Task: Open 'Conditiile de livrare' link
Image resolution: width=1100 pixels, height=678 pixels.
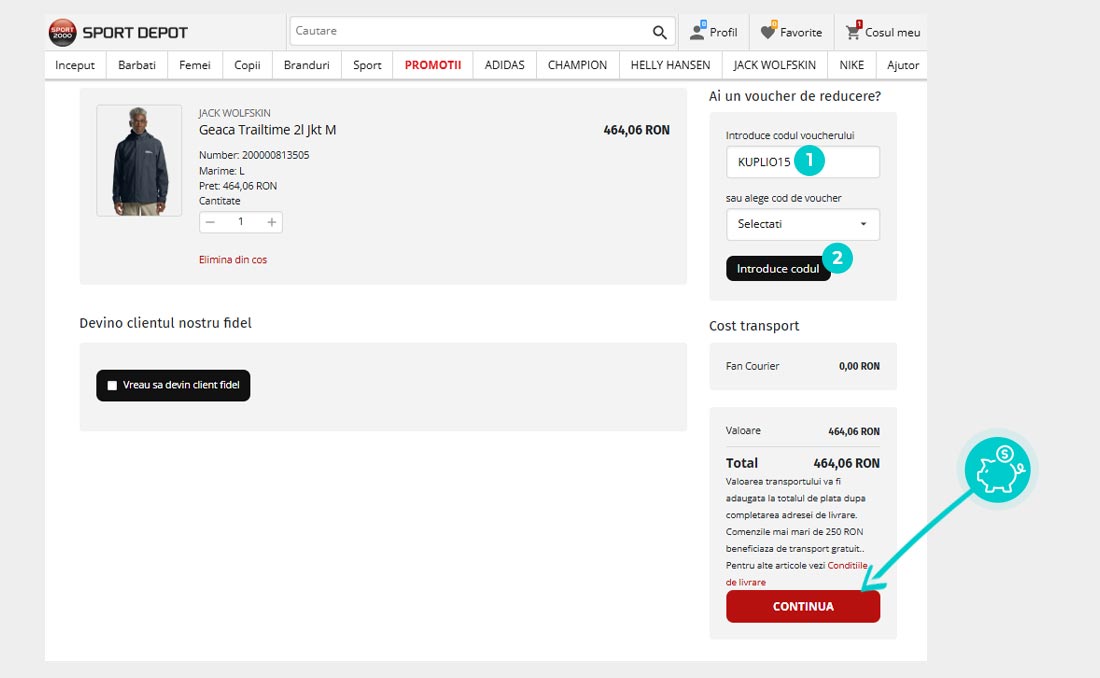Action: pos(846,566)
